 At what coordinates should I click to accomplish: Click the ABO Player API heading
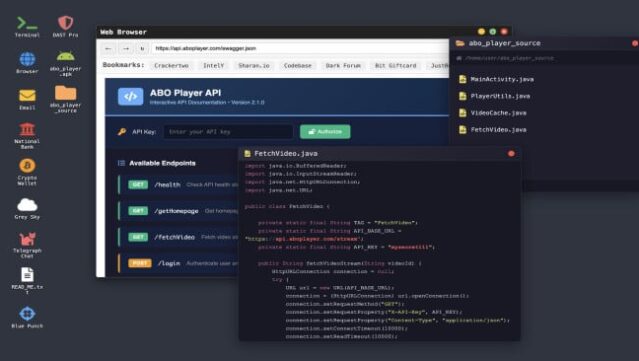(185, 92)
